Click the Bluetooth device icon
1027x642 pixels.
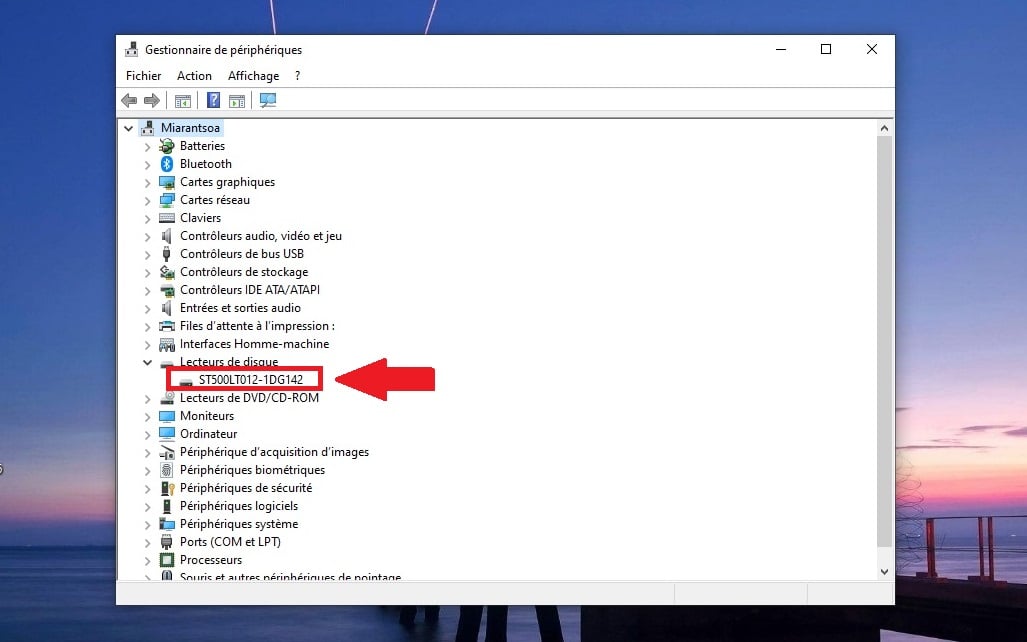pyautogui.click(x=168, y=163)
